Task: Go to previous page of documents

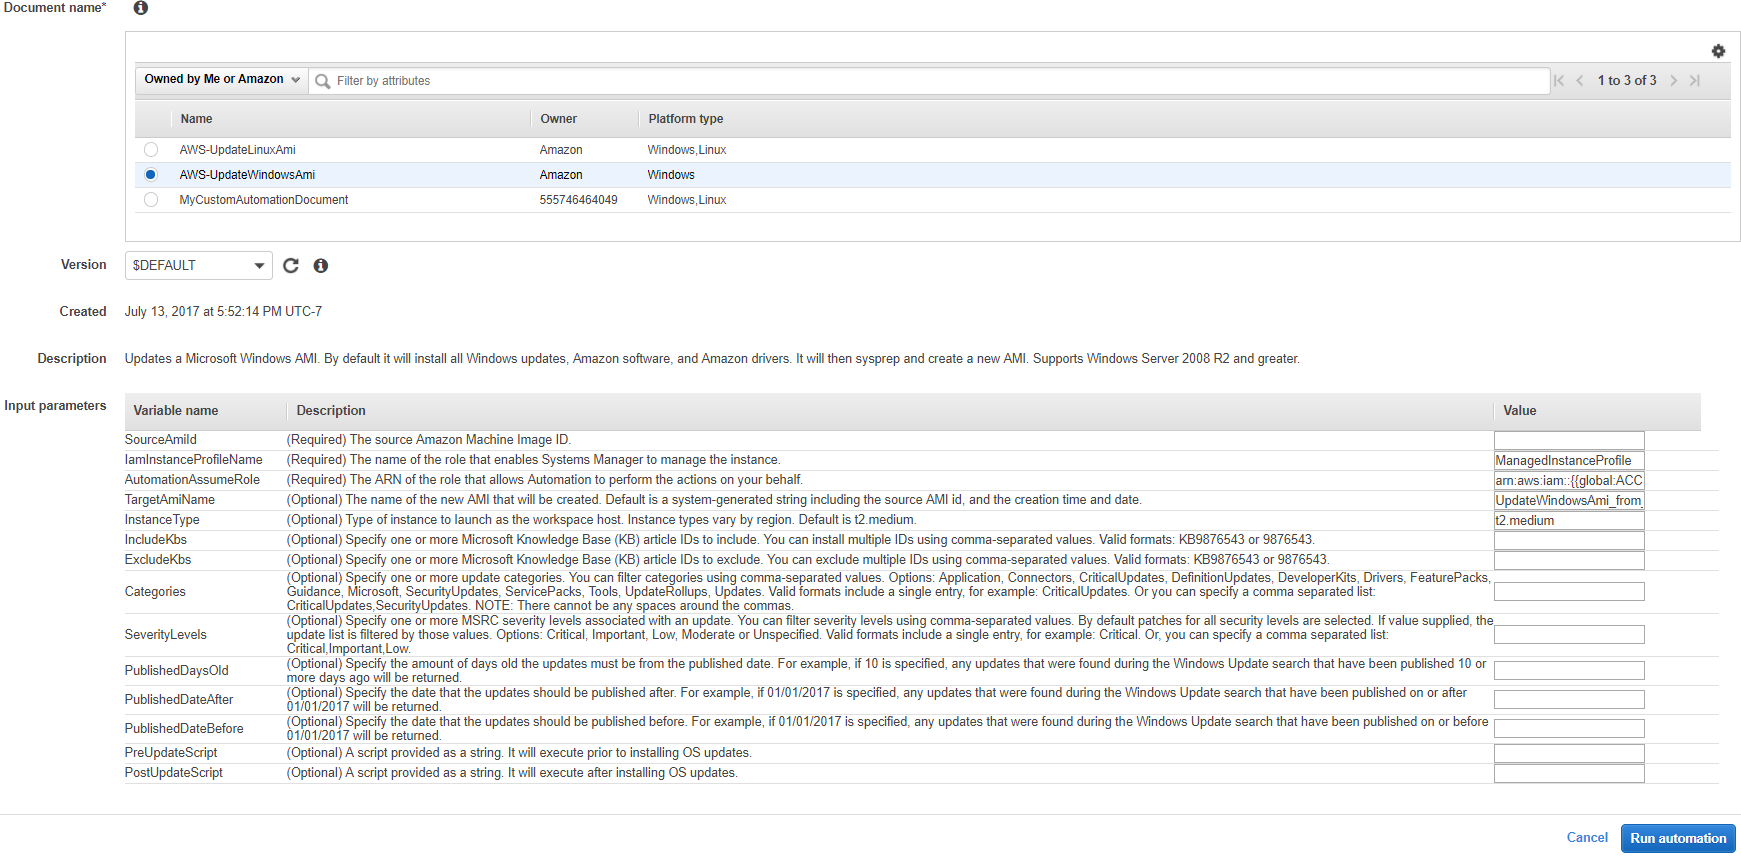Action: pyautogui.click(x=1580, y=81)
